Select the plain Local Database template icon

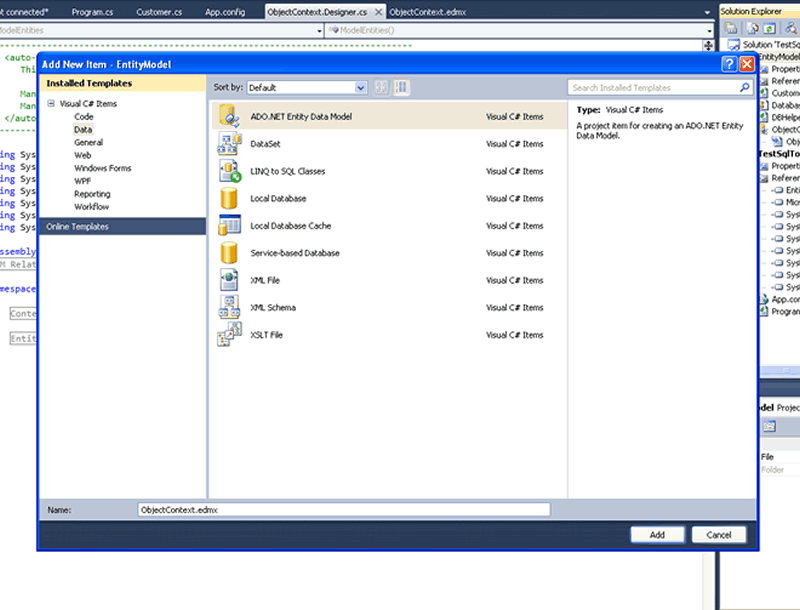point(229,198)
